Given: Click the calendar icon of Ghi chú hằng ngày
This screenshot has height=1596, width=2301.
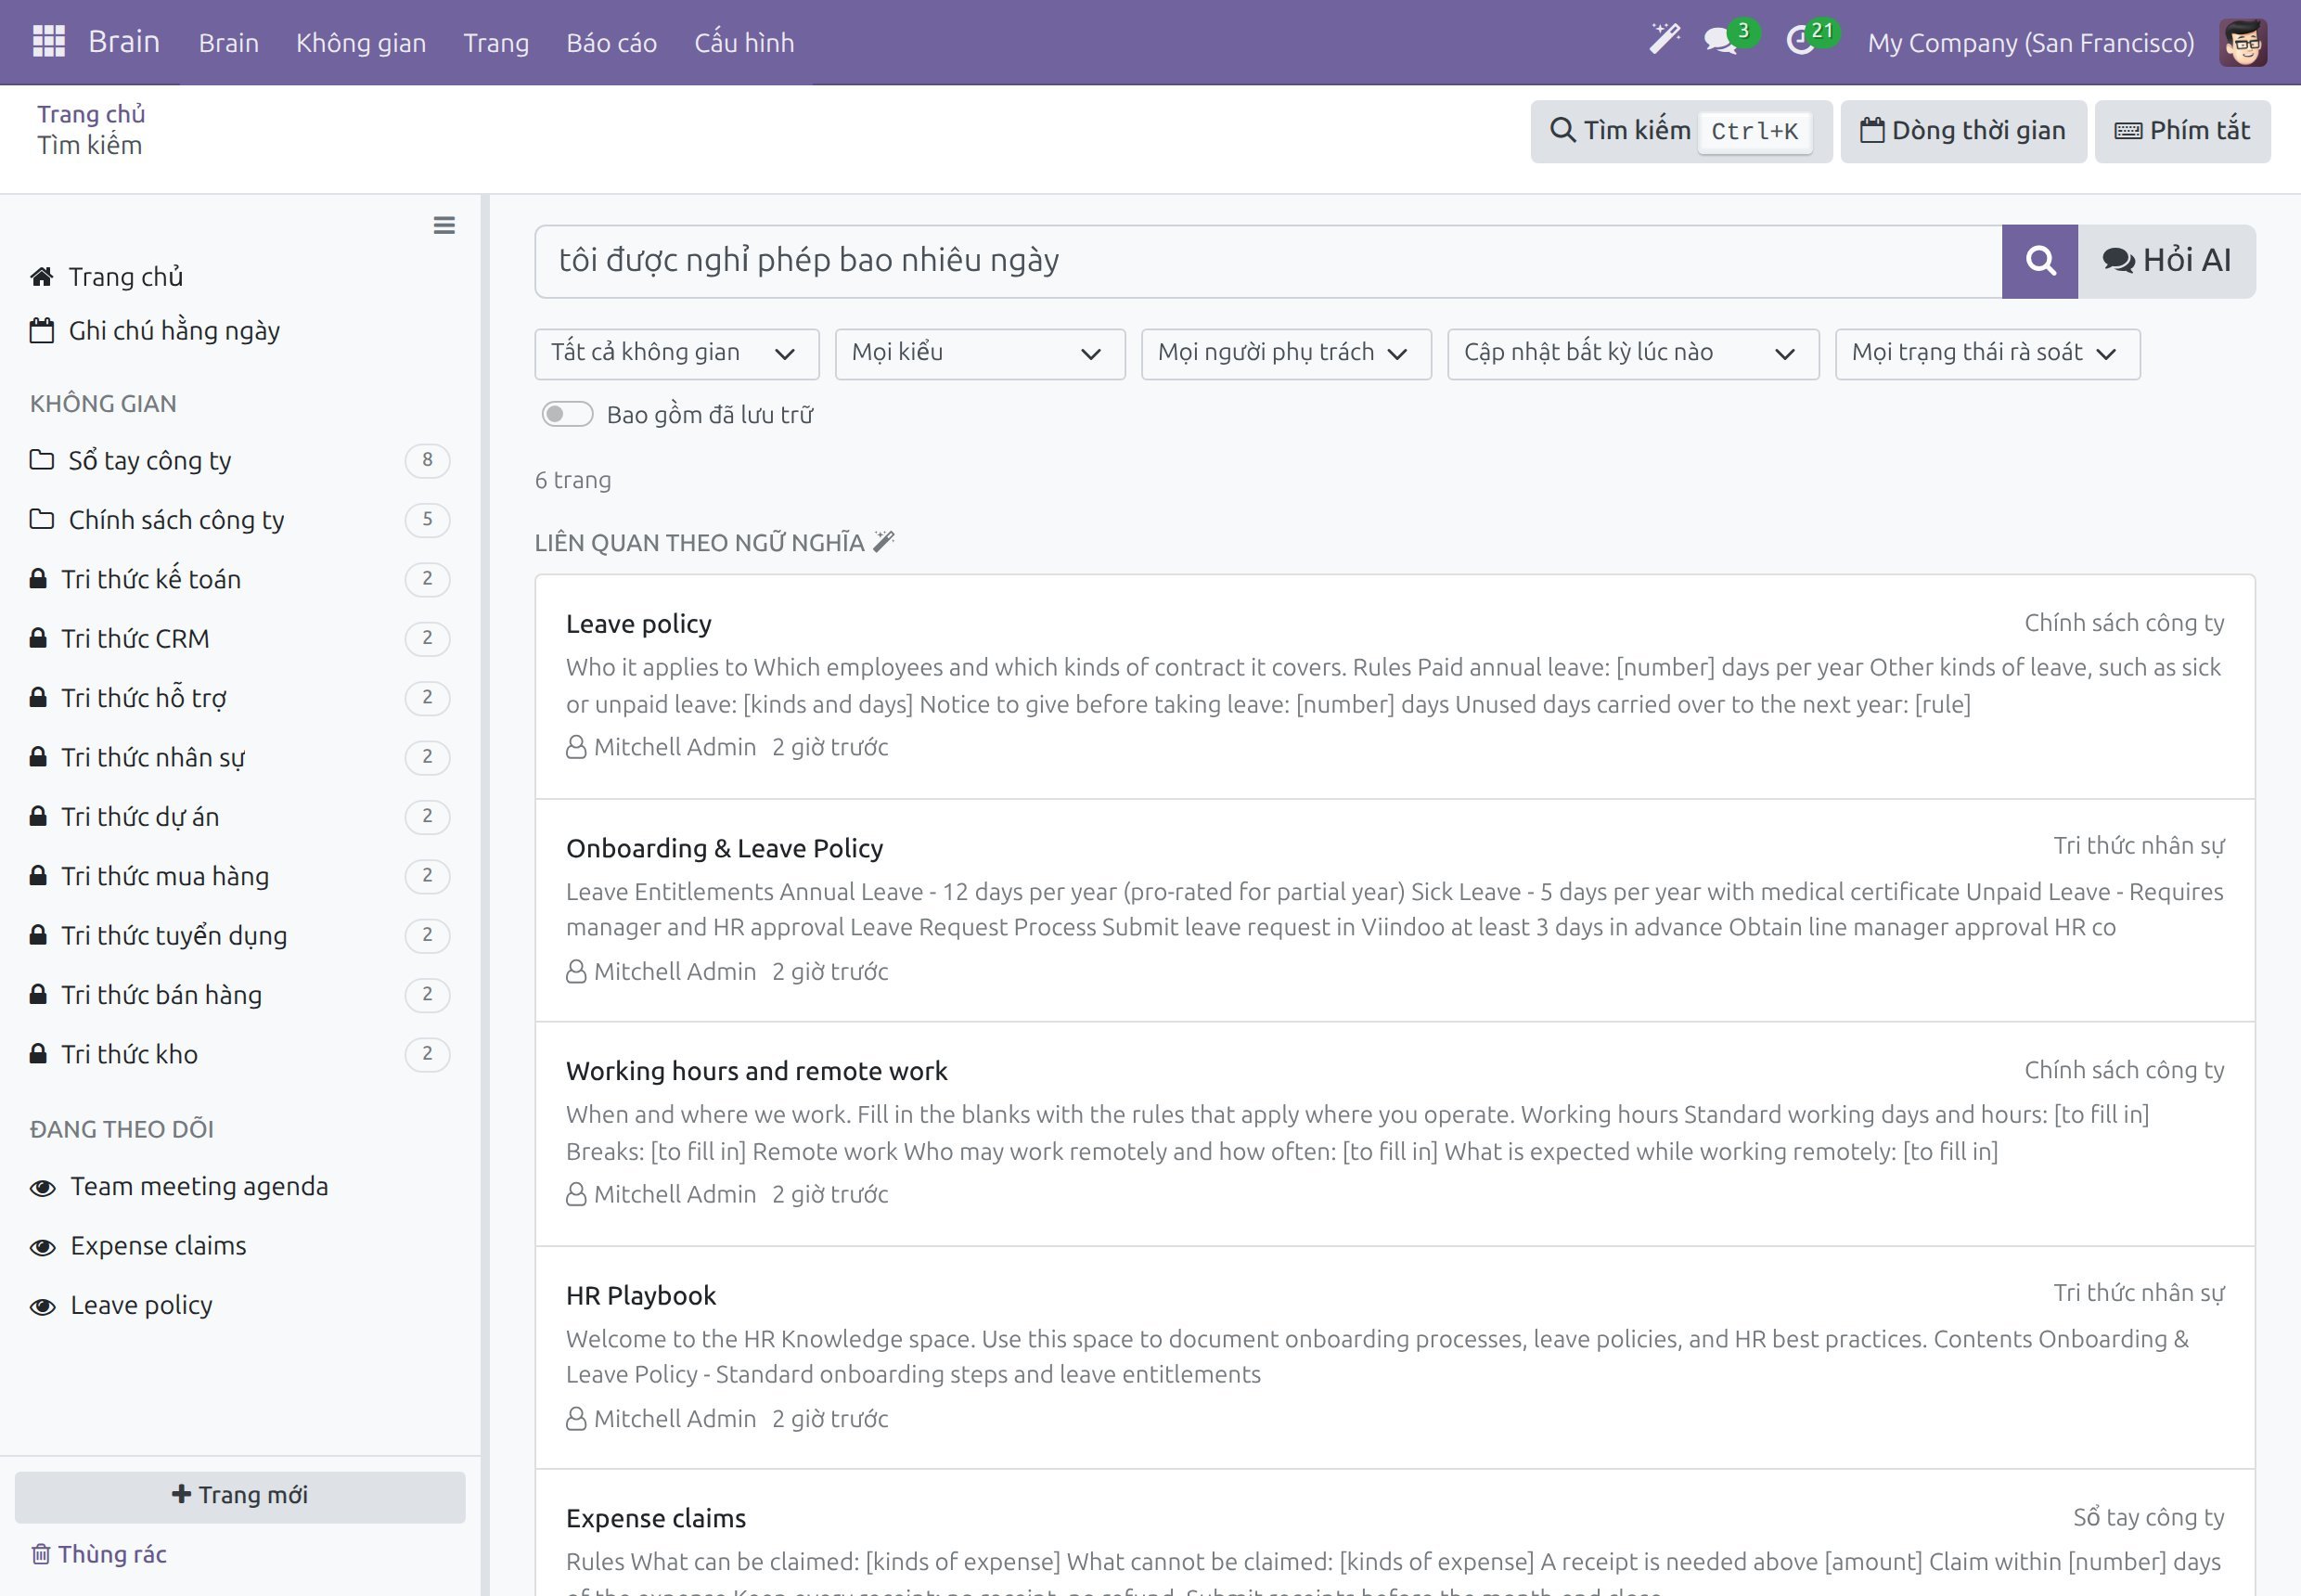Looking at the screenshot, I should point(41,330).
